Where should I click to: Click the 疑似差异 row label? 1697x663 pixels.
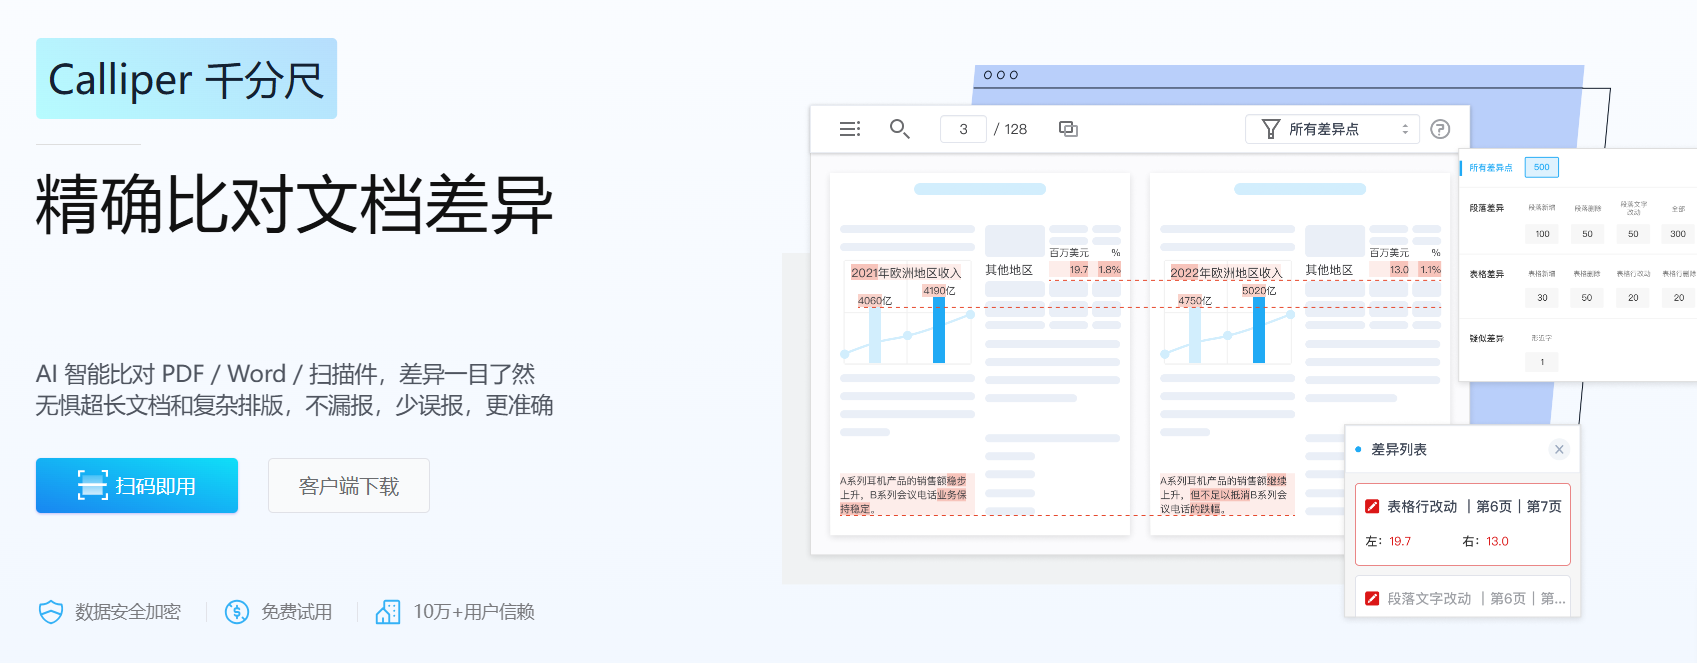pyautogui.click(x=1486, y=339)
